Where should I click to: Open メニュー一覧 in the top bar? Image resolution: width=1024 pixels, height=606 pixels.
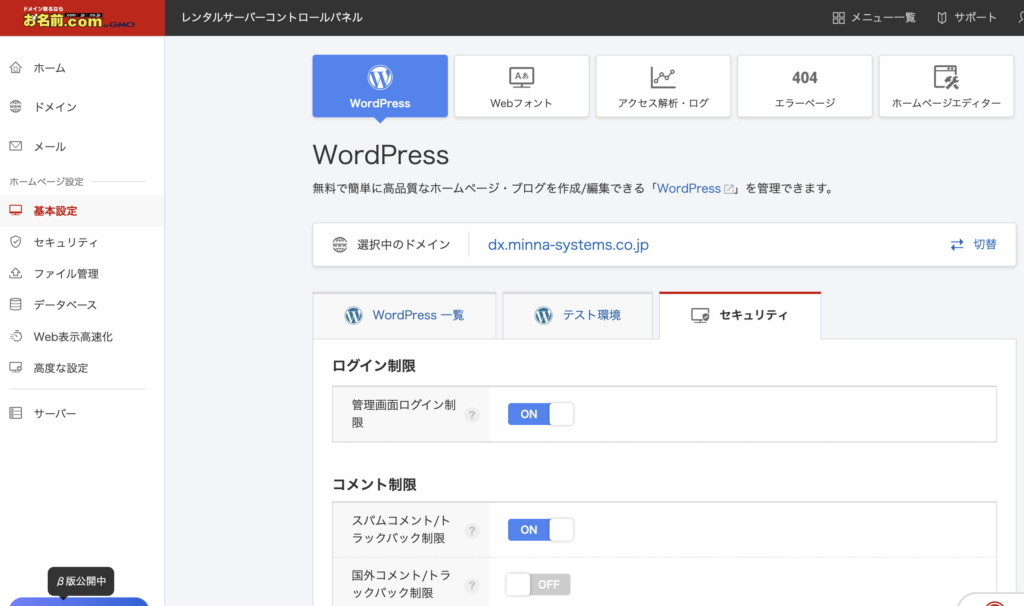[x=874, y=18]
